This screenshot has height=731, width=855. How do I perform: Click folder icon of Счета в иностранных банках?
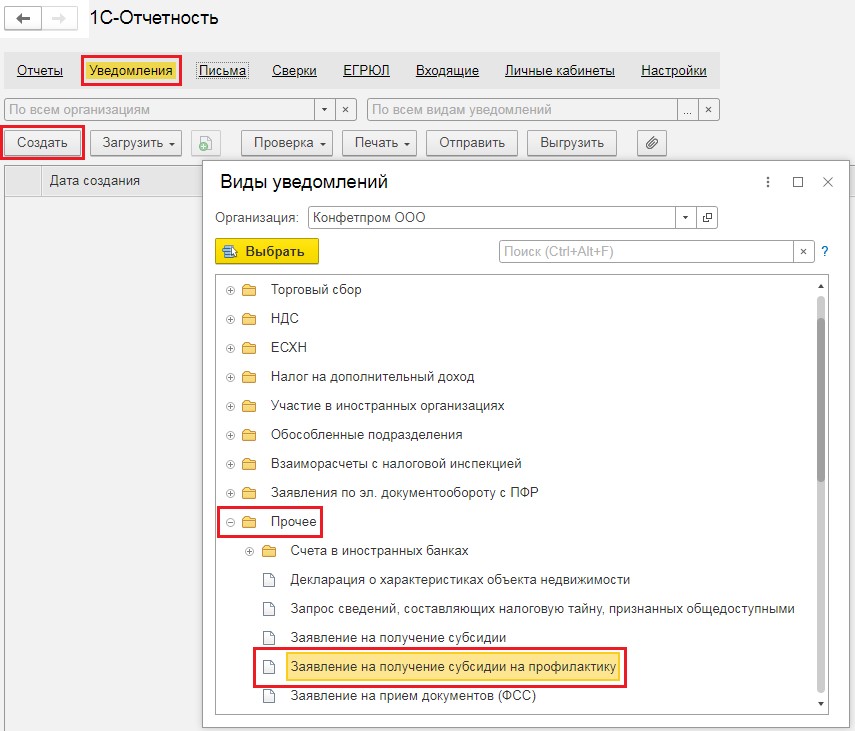pyautogui.click(x=269, y=551)
